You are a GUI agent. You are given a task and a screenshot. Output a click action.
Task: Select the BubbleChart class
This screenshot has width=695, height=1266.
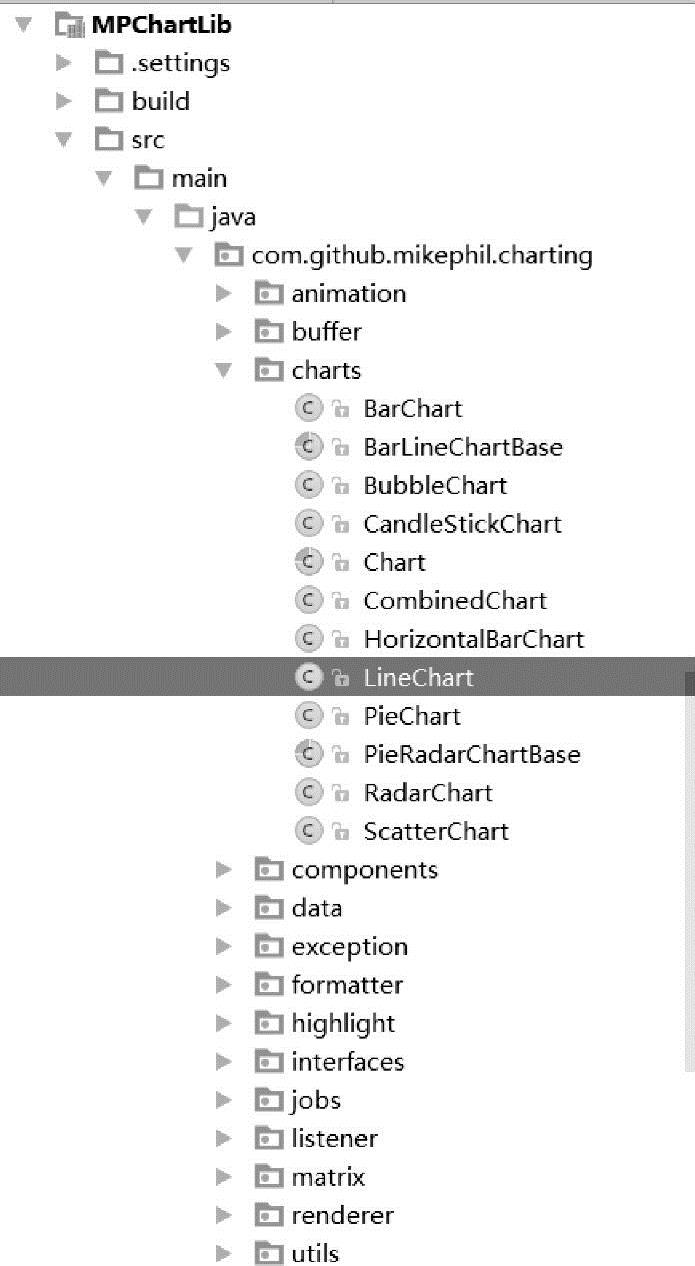(435, 485)
